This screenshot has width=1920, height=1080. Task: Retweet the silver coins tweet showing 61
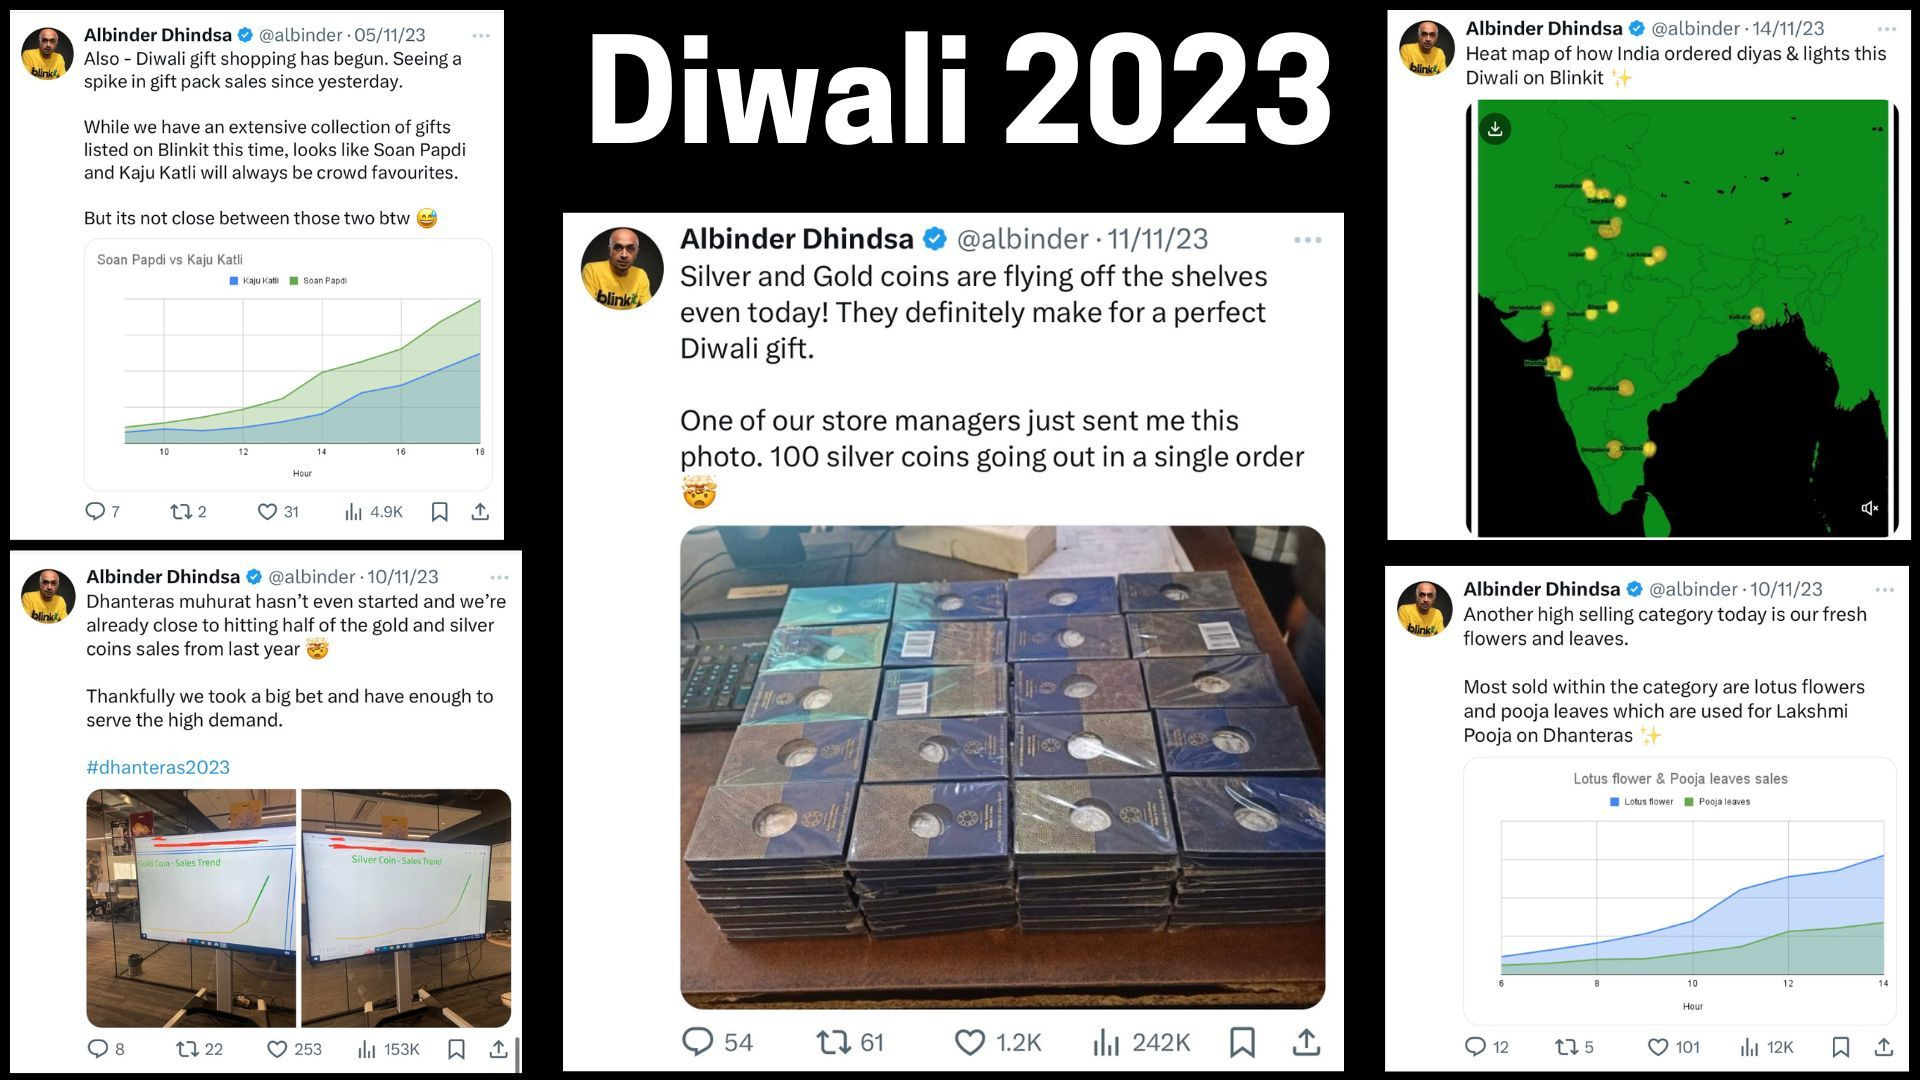pyautogui.click(x=850, y=1042)
